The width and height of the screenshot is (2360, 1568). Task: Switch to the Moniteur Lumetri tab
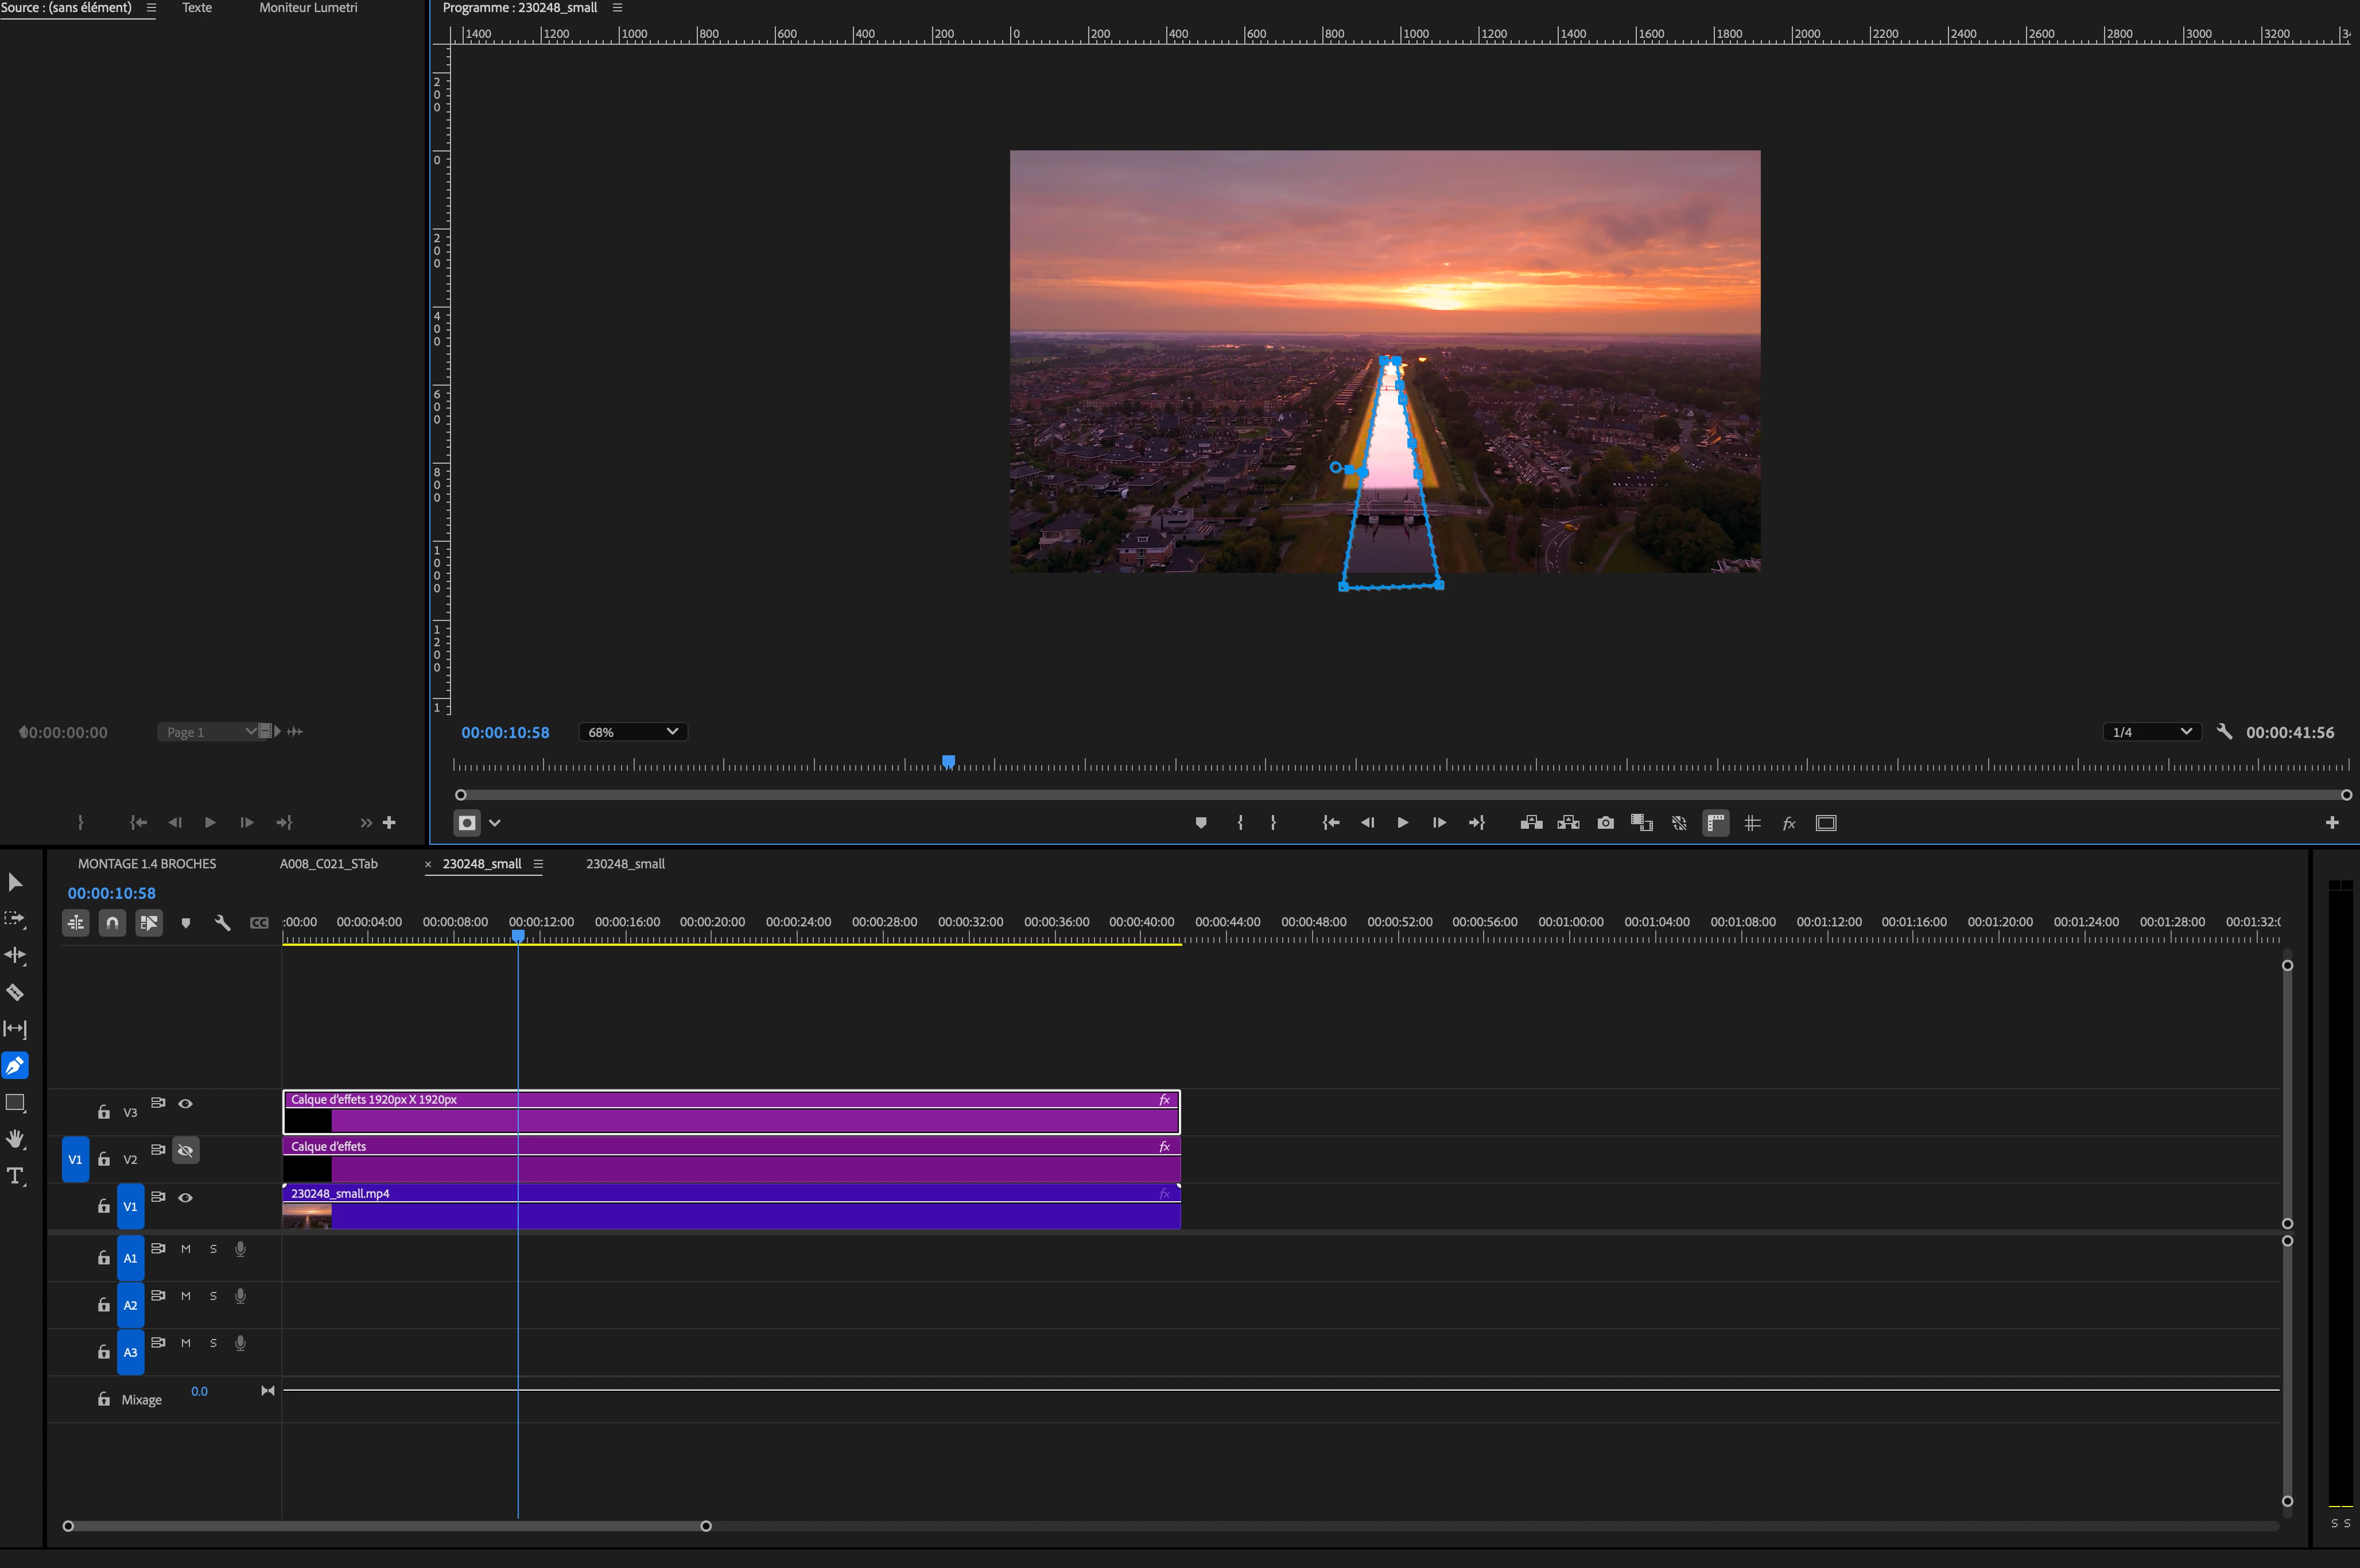pos(308,8)
